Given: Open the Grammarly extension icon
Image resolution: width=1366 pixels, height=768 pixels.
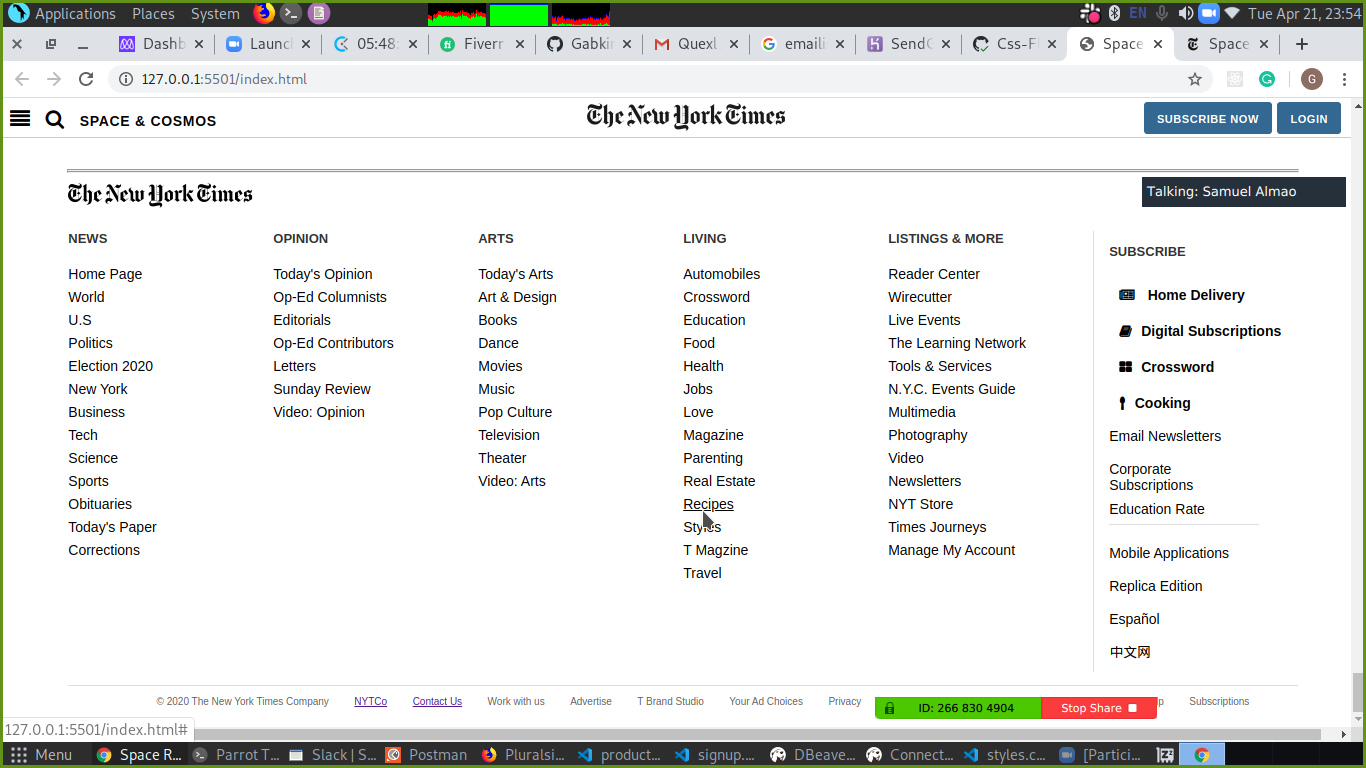Looking at the screenshot, I should click(x=1267, y=79).
